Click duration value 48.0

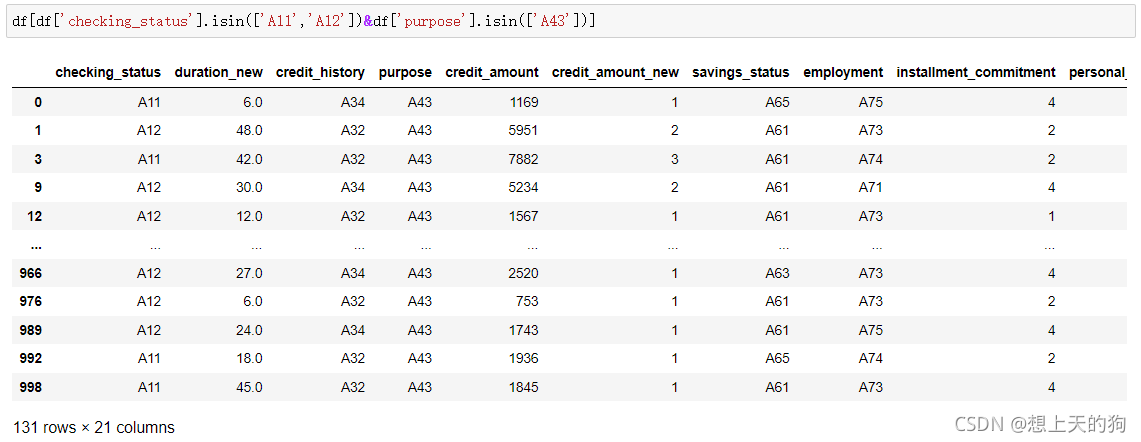[248, 130]
